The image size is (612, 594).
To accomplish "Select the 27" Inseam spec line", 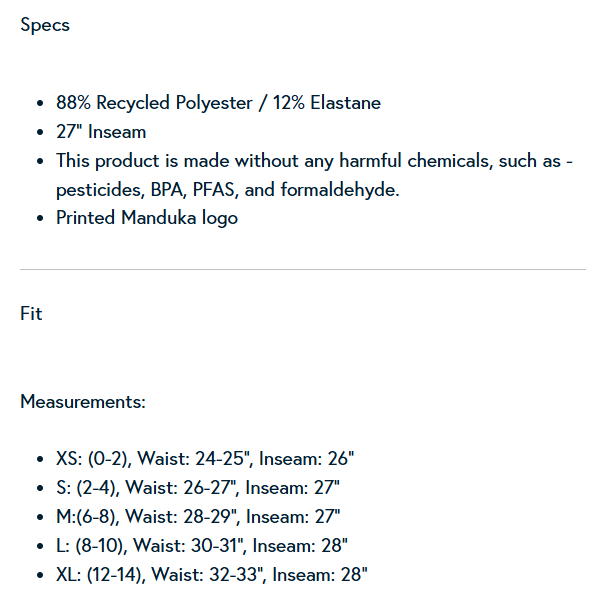I will pyautogui.click(x=101, y=132).
